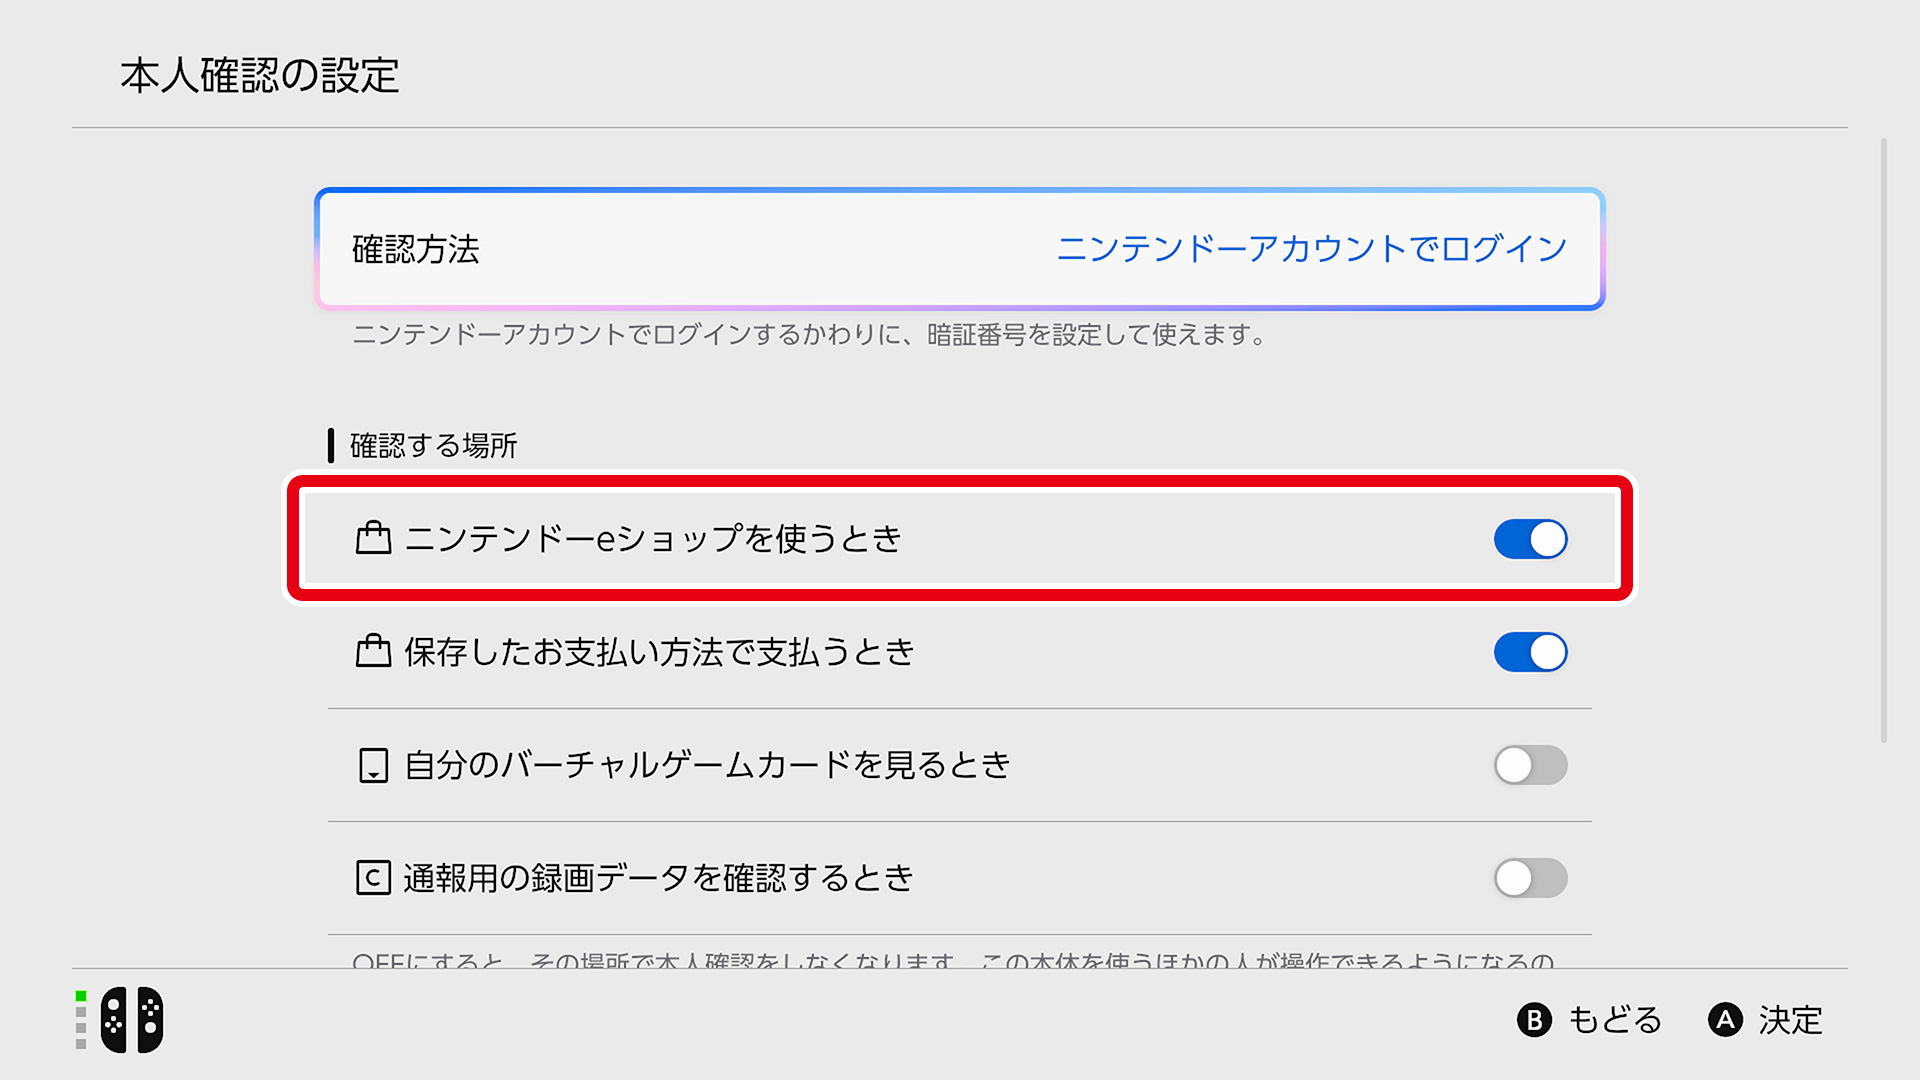The width and height of the screenshot is (1920, 1080).
Task: Enable the 通報用の録画データを確認するとき switch
Action: (x=1530, y=878)
